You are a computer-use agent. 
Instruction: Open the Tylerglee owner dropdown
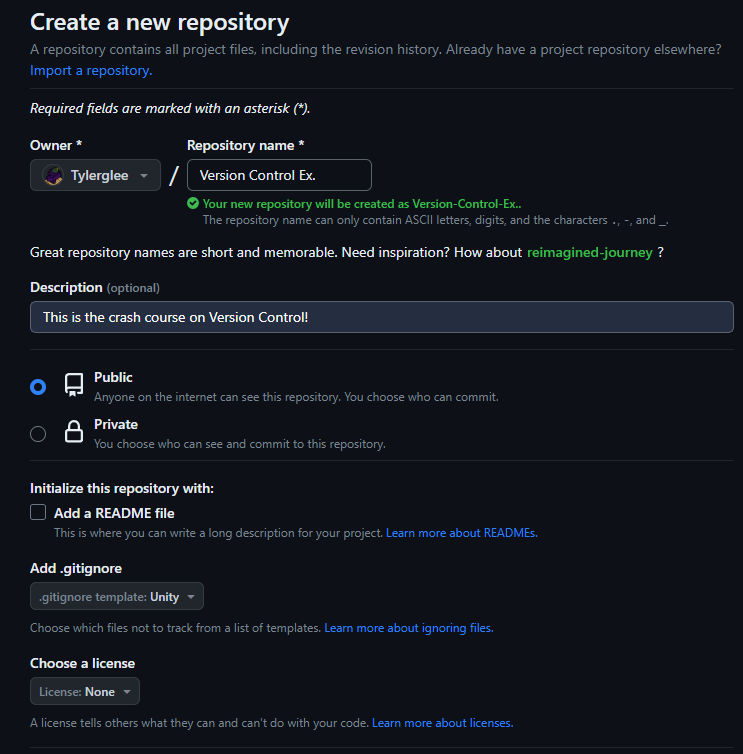pyautogui.click(x=95, y=175)
